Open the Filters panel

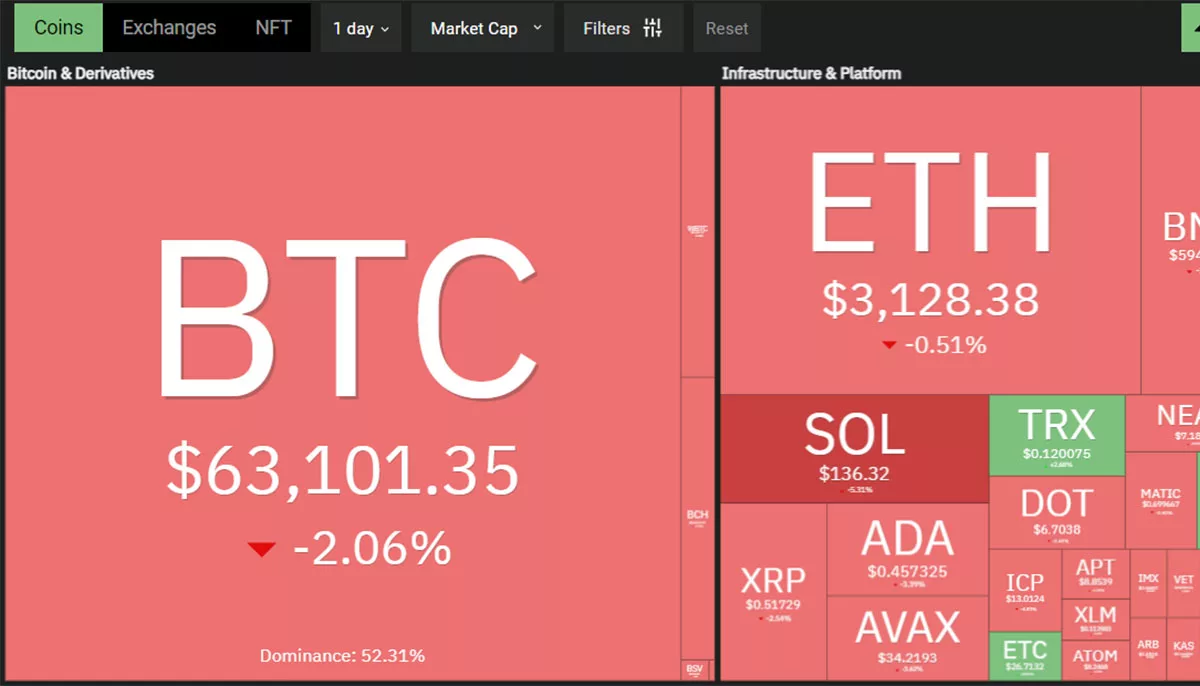[623, 28]
